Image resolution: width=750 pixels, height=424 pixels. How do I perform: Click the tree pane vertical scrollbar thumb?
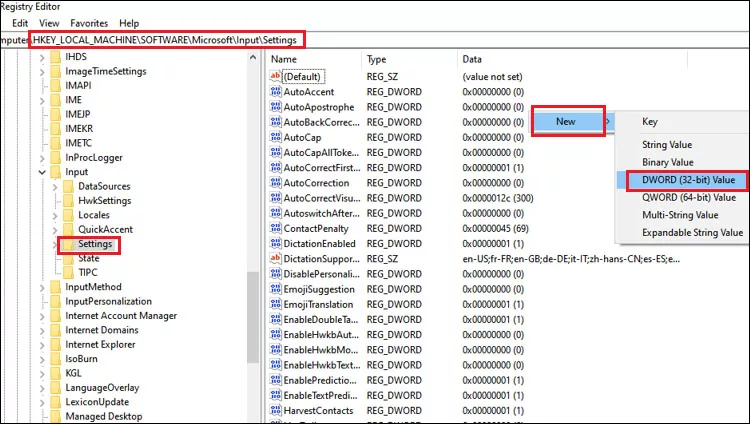tap(253, 317)
